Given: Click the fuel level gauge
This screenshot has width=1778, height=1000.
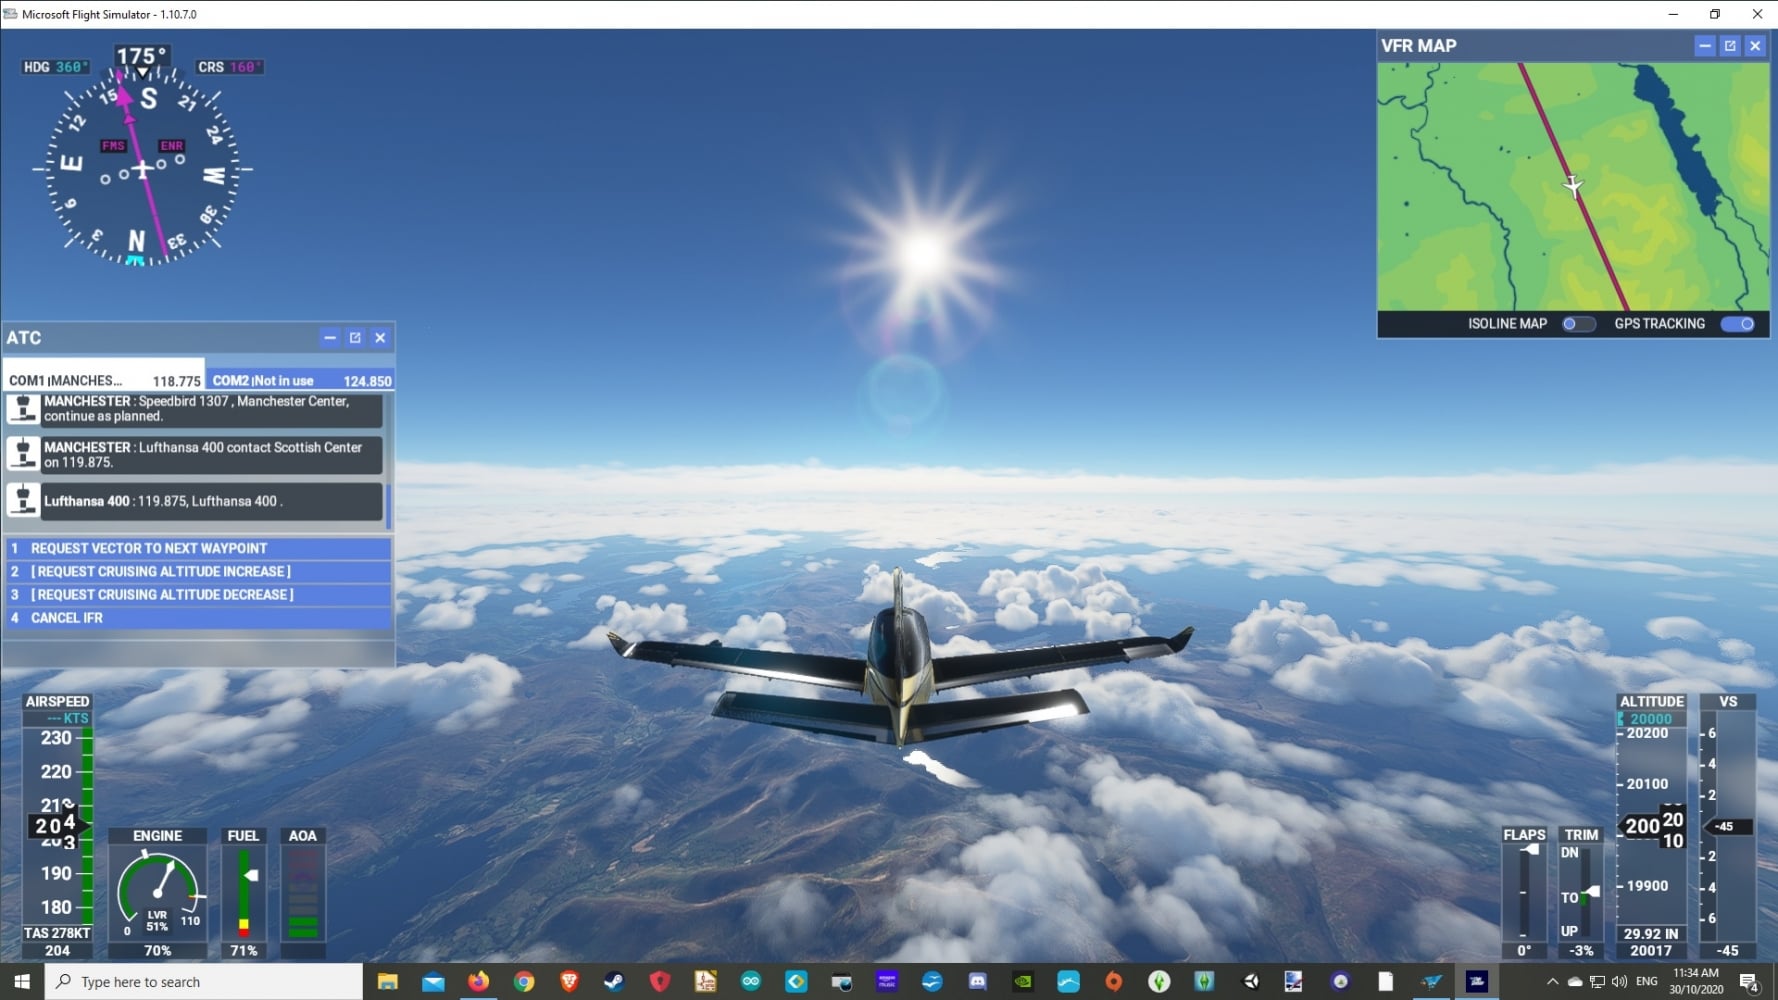Looking at the screenshot, I should coord(245,893).
